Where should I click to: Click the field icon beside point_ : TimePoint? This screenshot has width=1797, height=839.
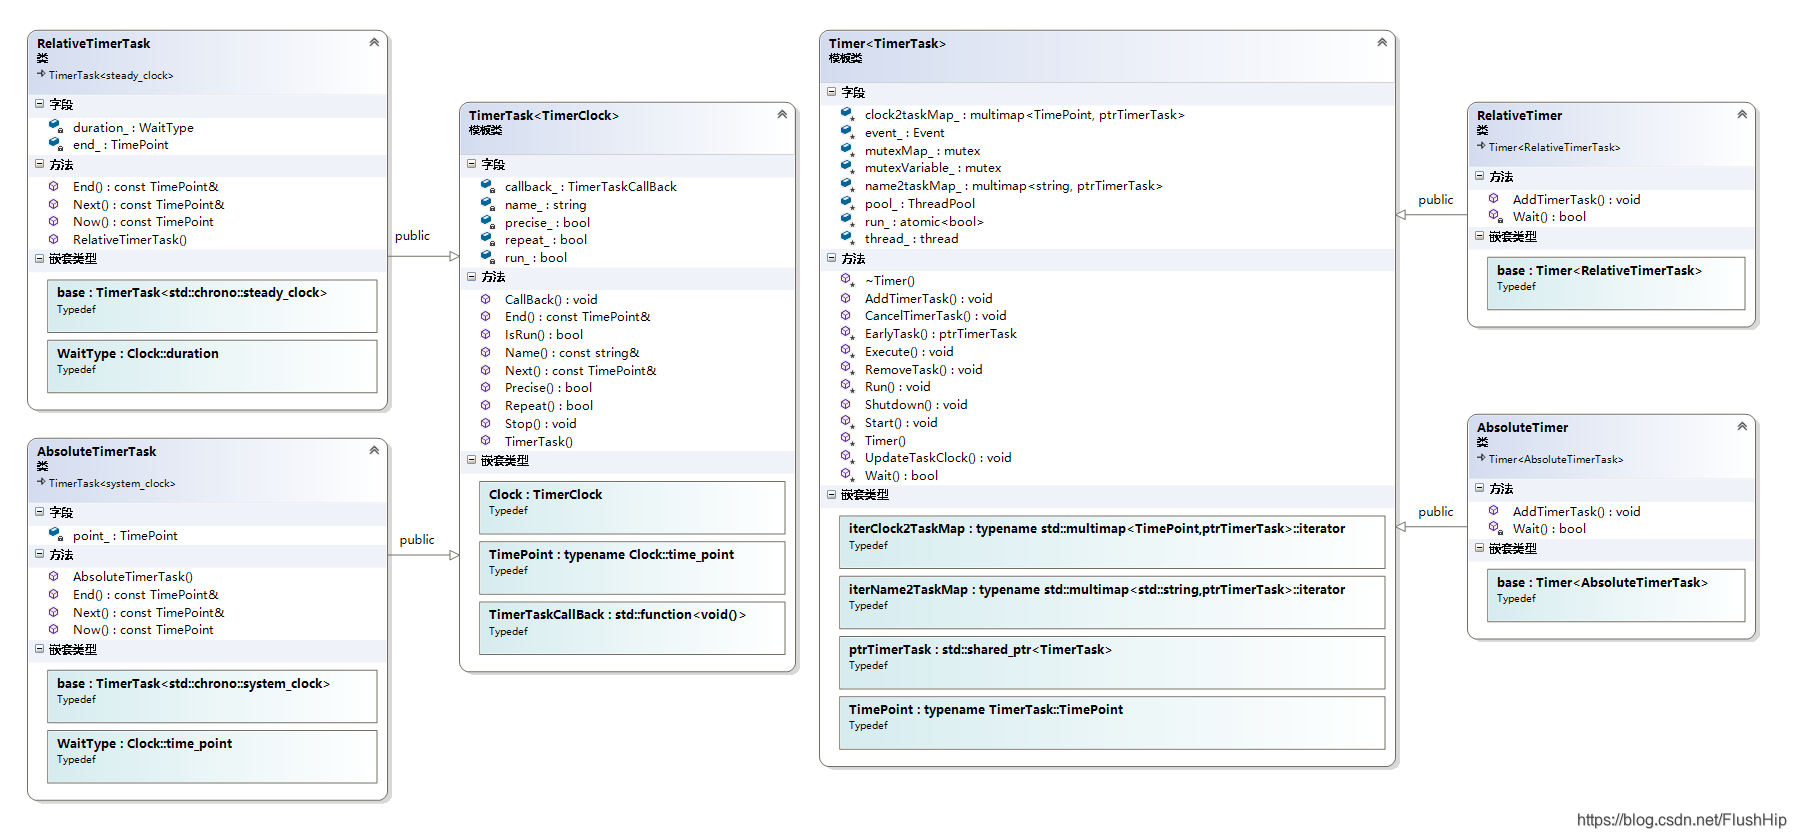tap(56, 535)
